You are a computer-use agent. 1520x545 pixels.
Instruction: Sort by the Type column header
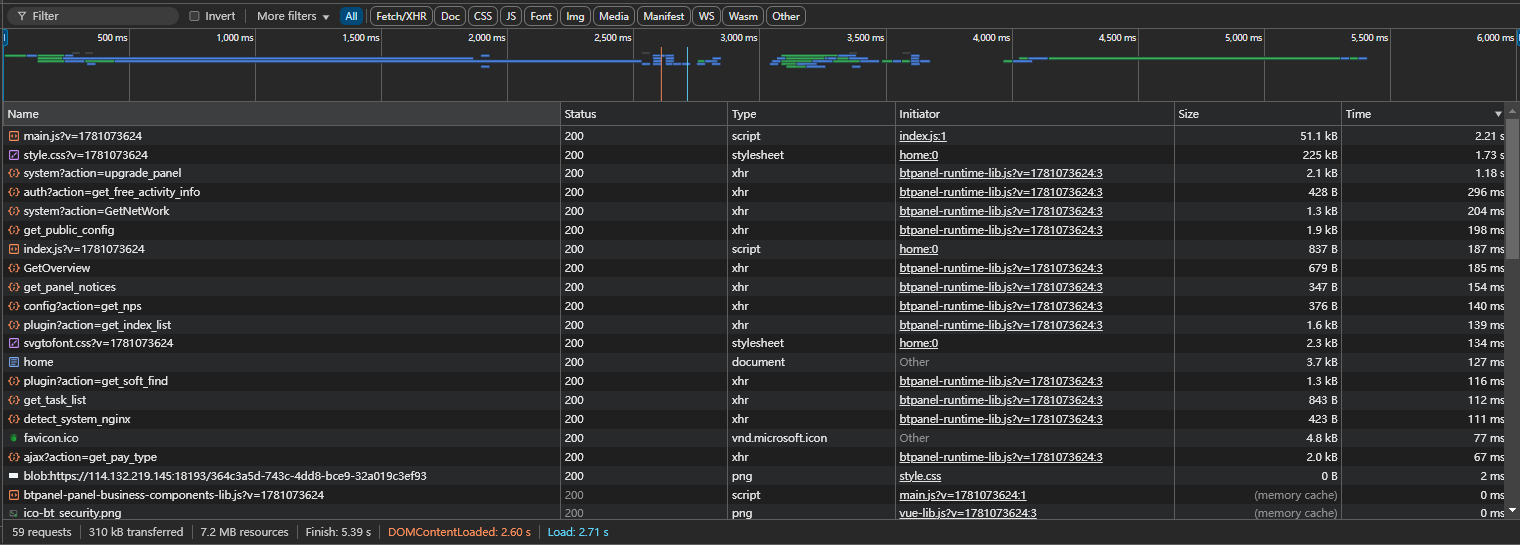(x=811, y=114)
